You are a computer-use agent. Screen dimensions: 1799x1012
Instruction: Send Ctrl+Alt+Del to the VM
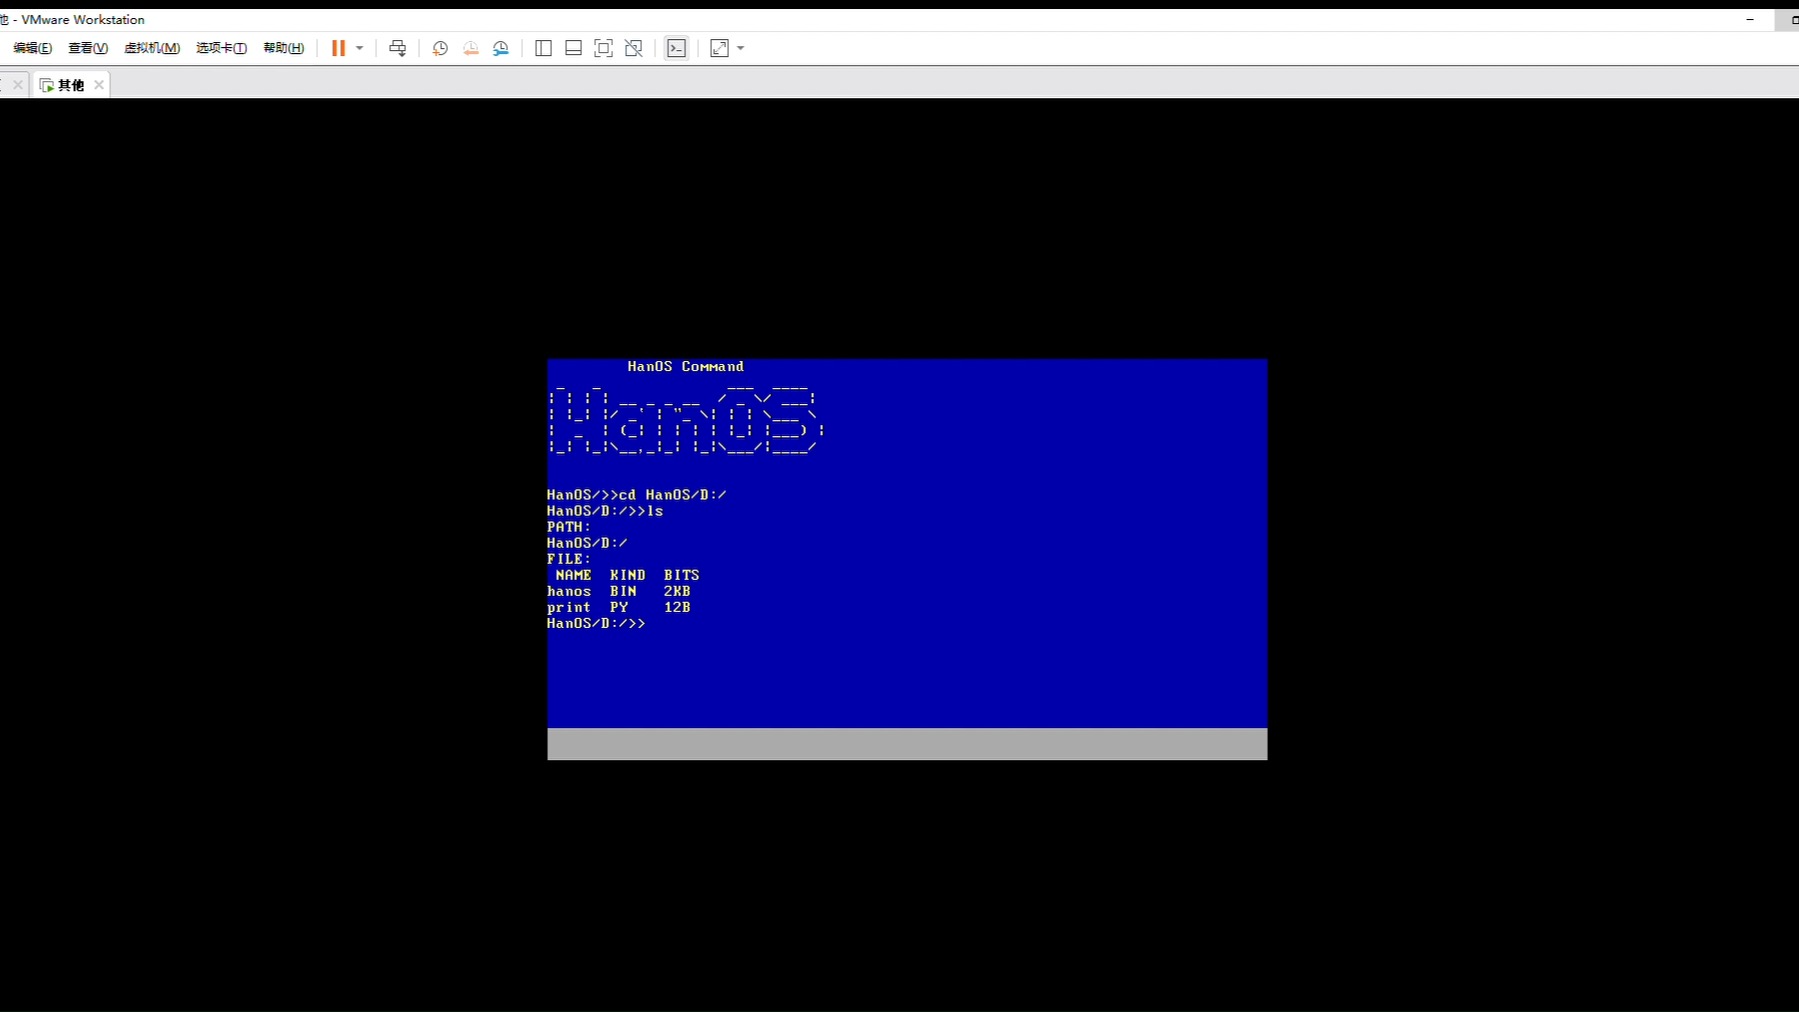398,48
